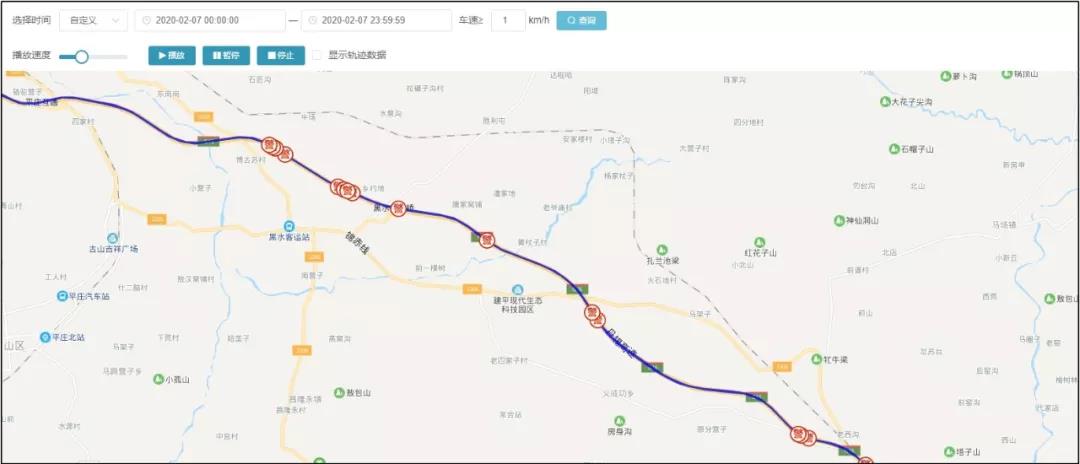Image resolution: width=1080 pixels, height=464 pixels.
Task: Click the 扎兰池梁 green mountain marker
Action: click(662, 249)
